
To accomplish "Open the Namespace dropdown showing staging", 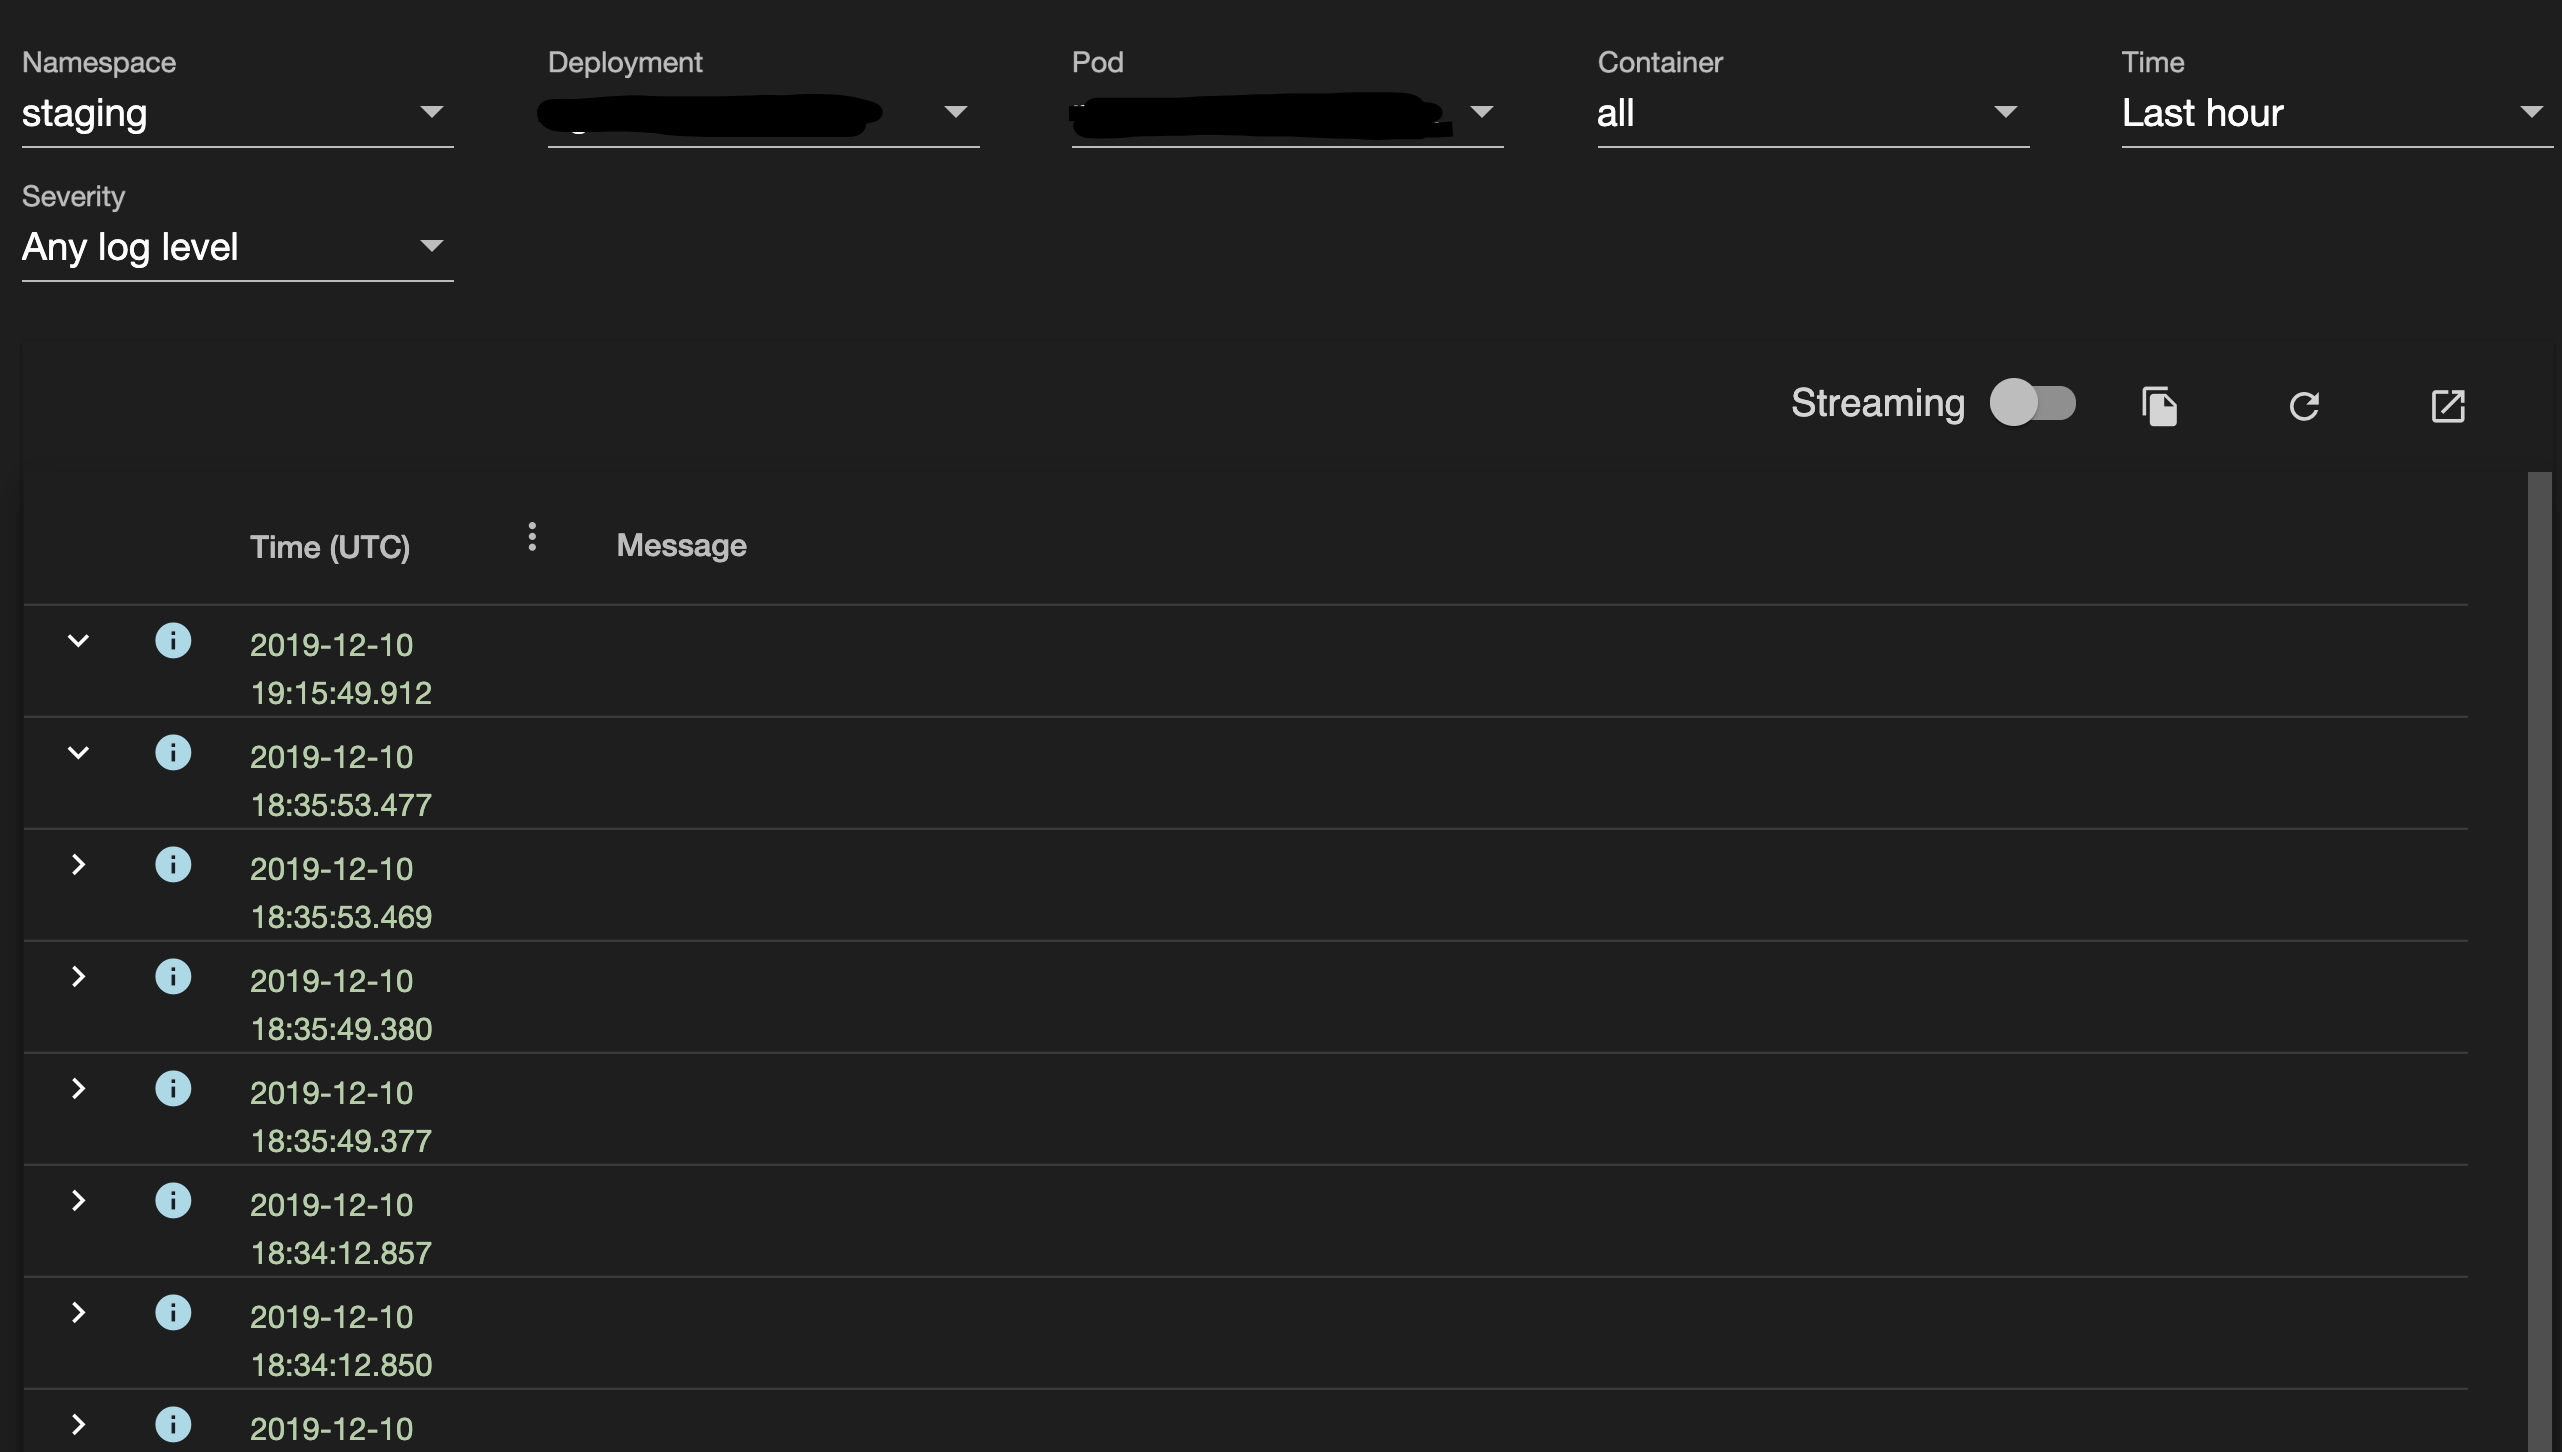I will click(x=432, y=112).
